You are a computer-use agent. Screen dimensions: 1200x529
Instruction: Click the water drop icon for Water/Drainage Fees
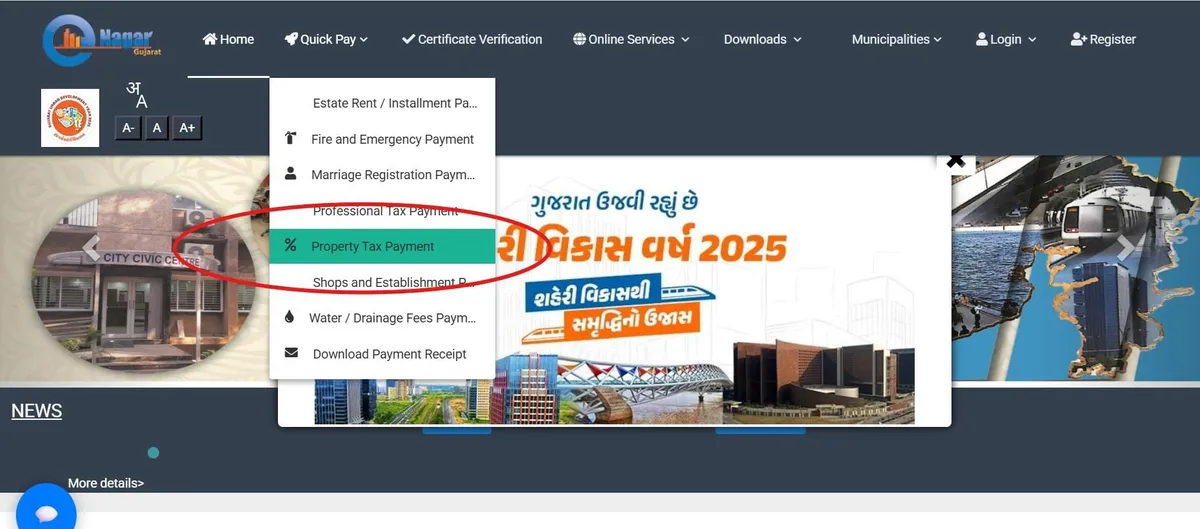(290, 317)
